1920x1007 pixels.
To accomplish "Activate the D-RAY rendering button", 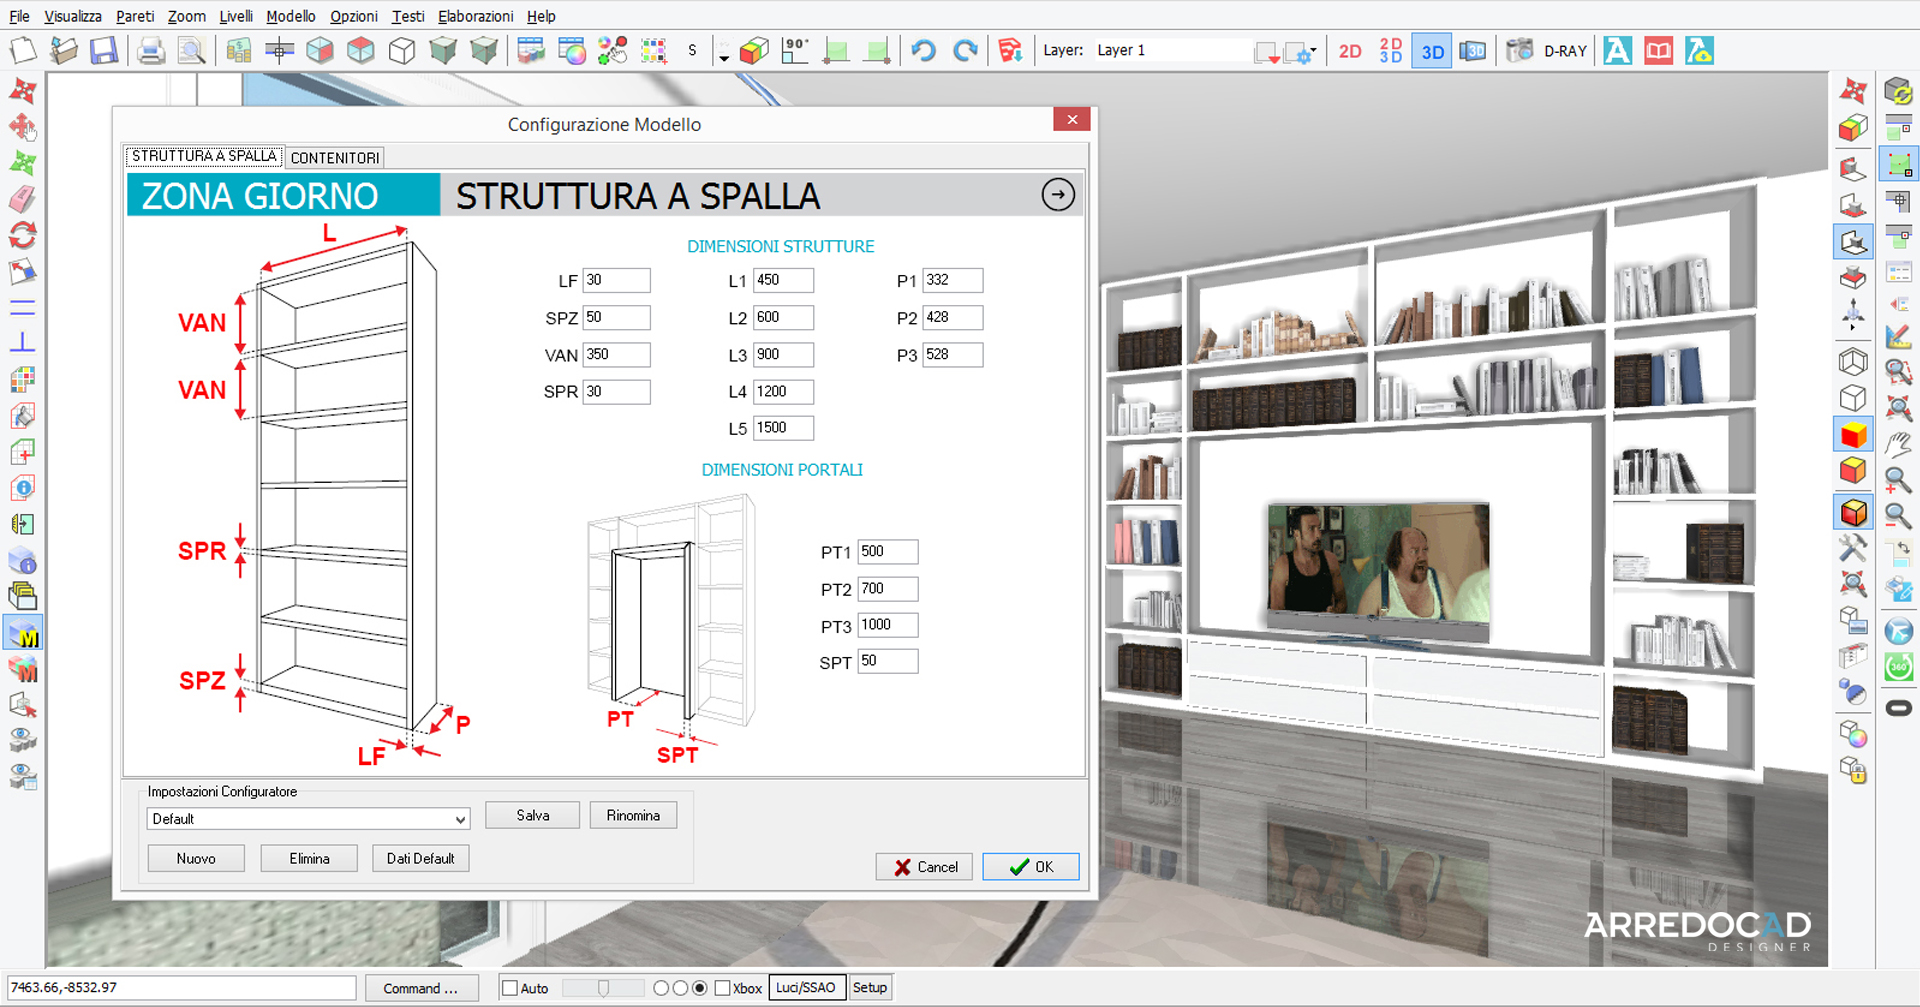I will click(1564, 51).
